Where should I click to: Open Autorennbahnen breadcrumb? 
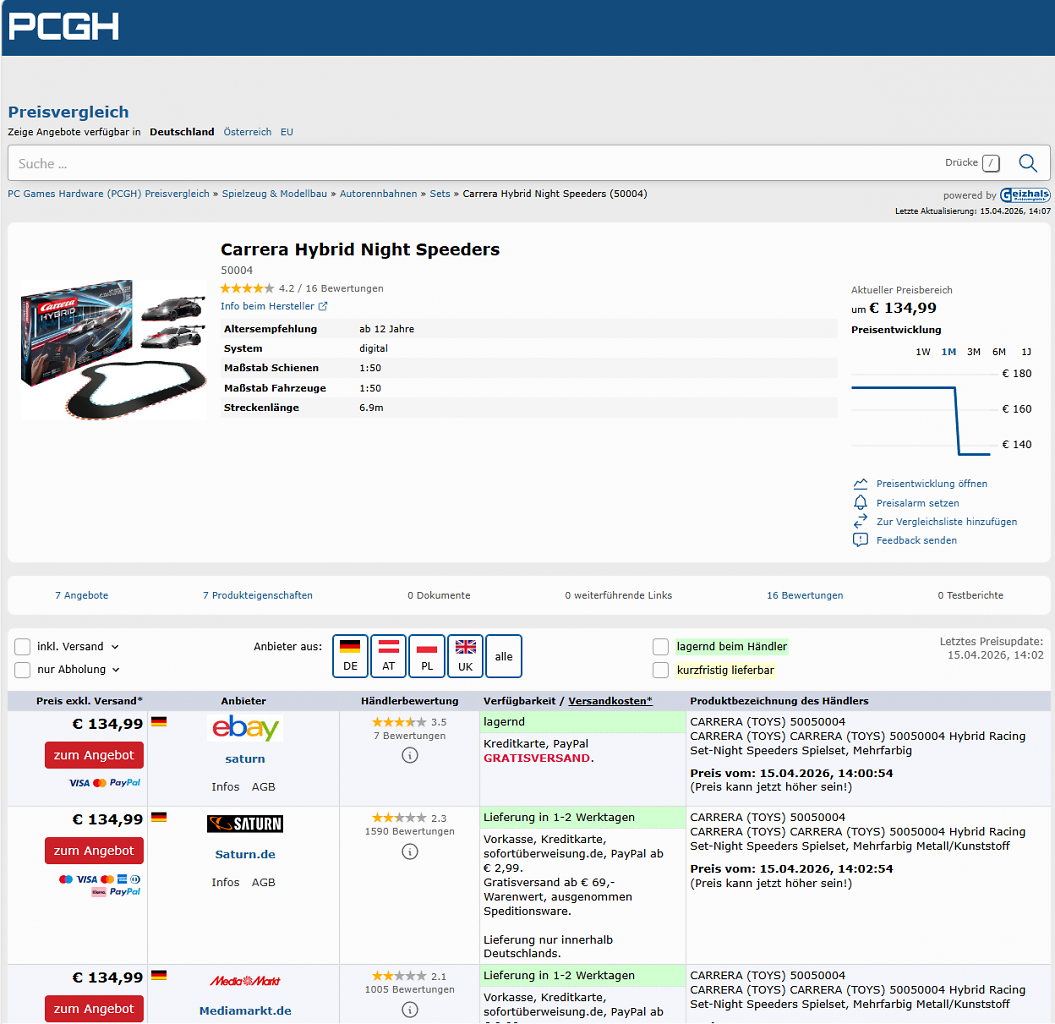378,194
